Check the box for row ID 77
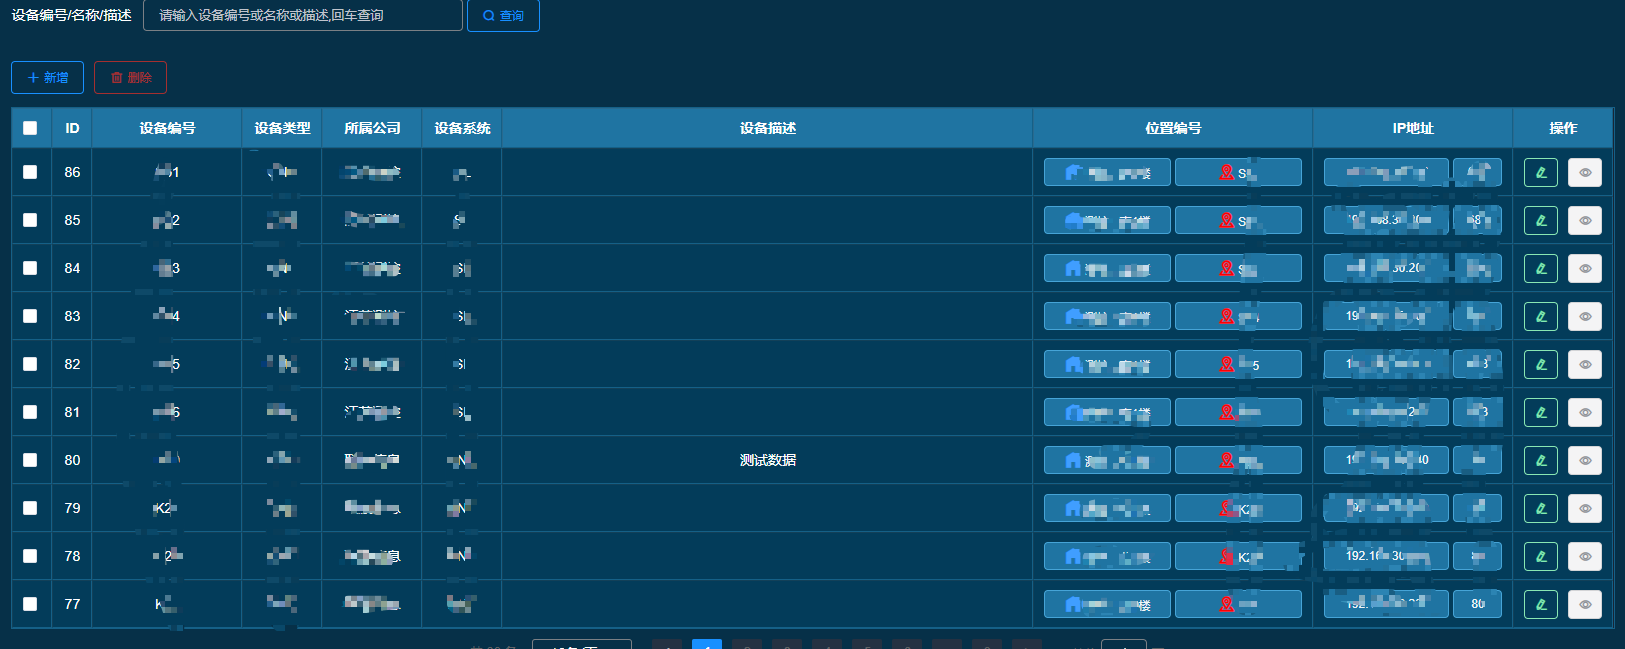Viewport: 1625px width, 649px height. coord(30,604)
